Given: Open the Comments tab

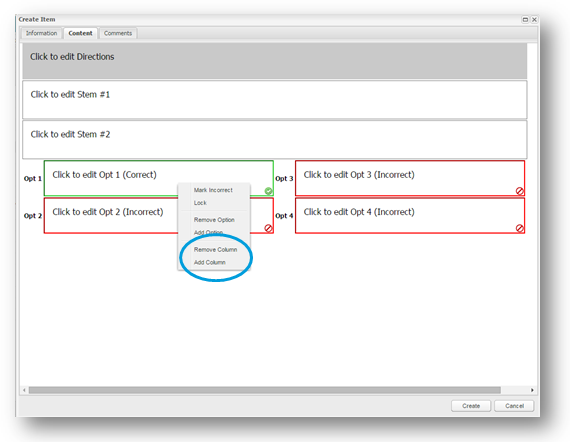Looking at the screenshot, I should tap(118, 33).
